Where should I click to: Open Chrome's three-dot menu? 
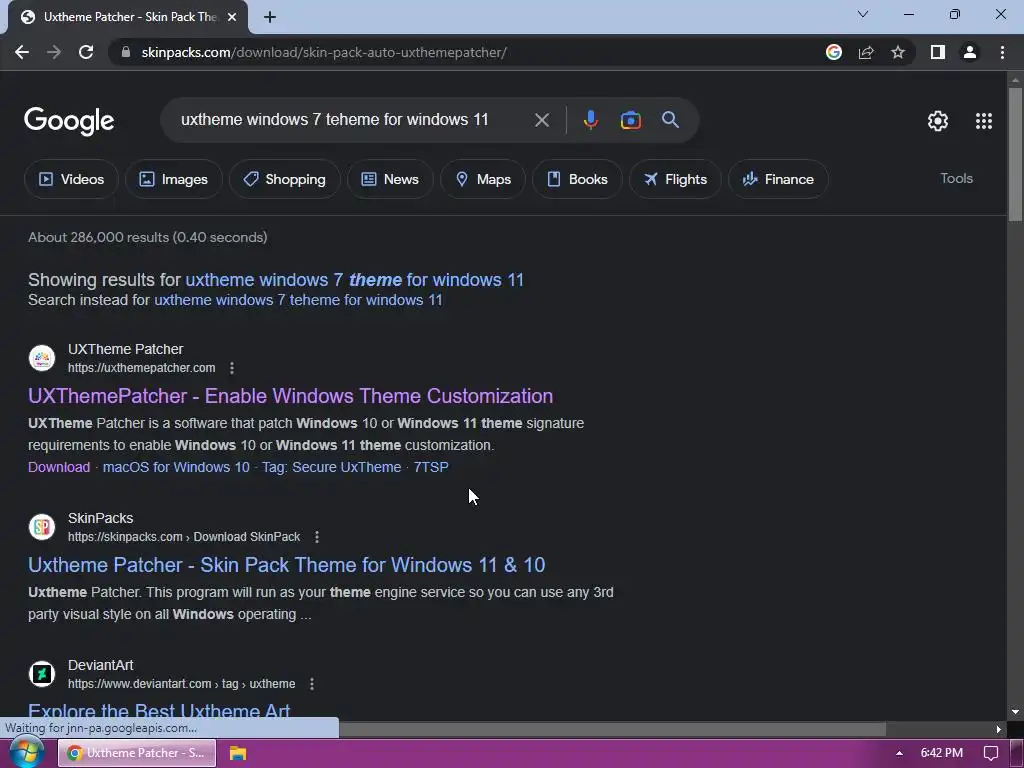click(x=1002, y=52)
